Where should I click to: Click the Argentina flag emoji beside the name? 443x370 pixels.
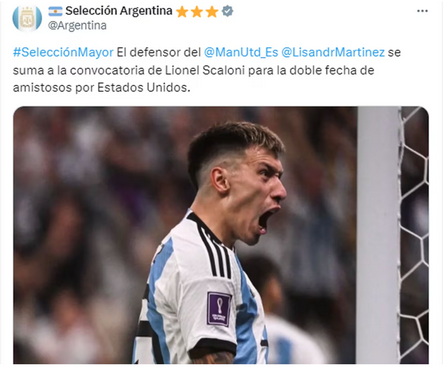(55, 11)
